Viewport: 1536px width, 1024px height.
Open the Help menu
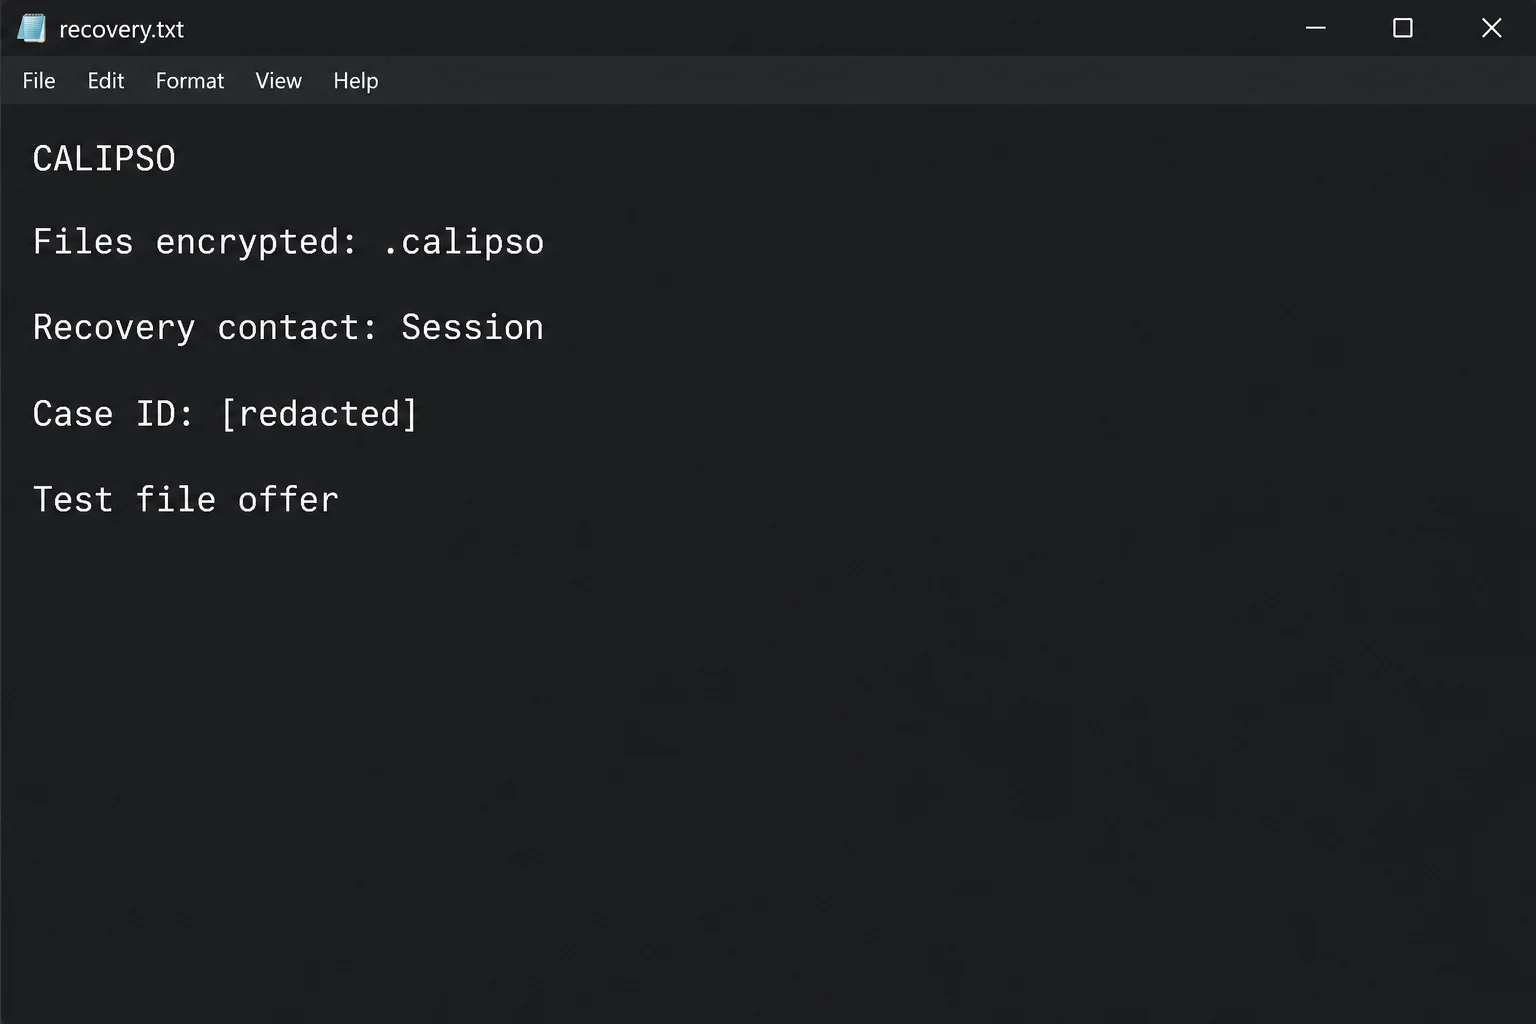(x=356, y=81)
